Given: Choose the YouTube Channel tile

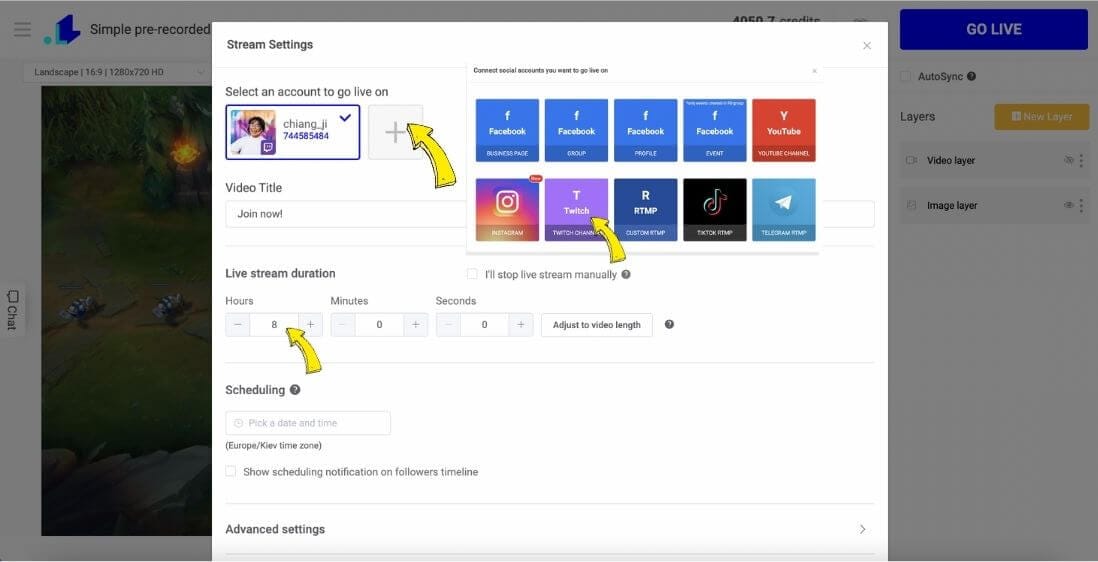Looking at the screenshot, I should pyautogui.click(x=784, y=130).
